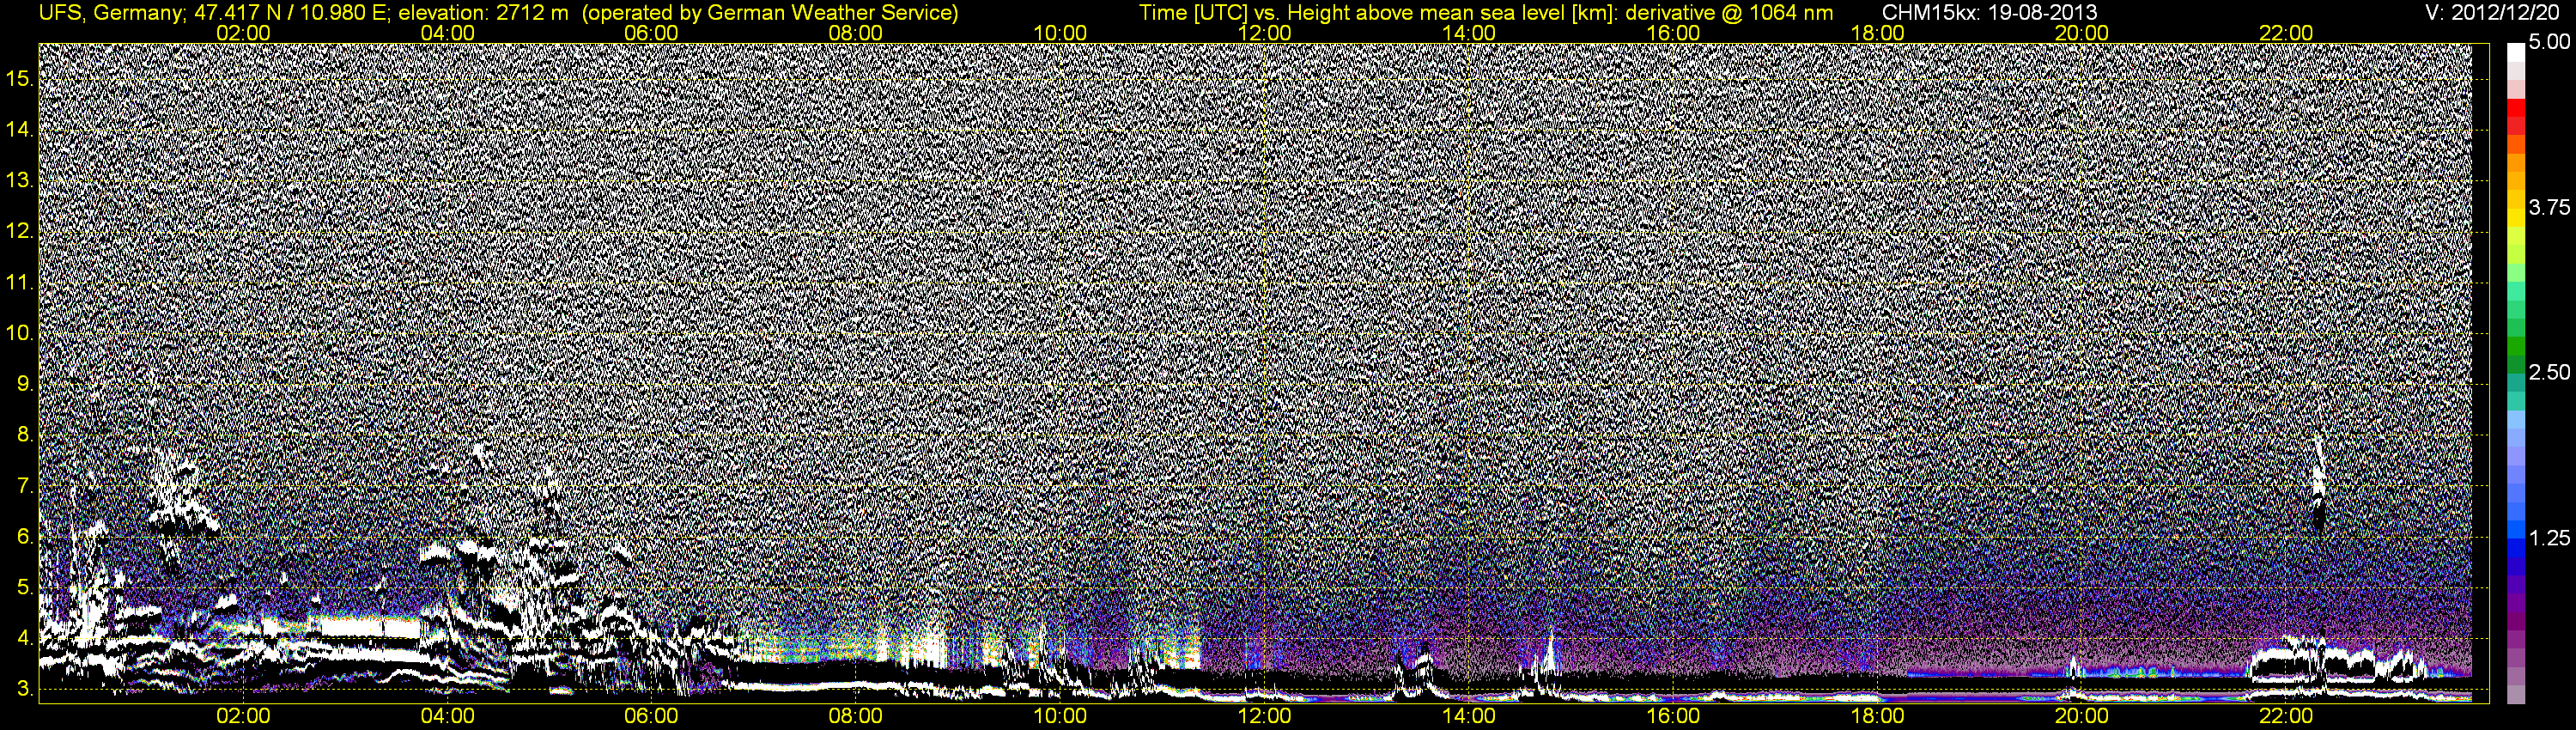Click the 14:00 label on the bottom time axis
The width and height of the screenshot is (2576, 730).
[1469, 716]
